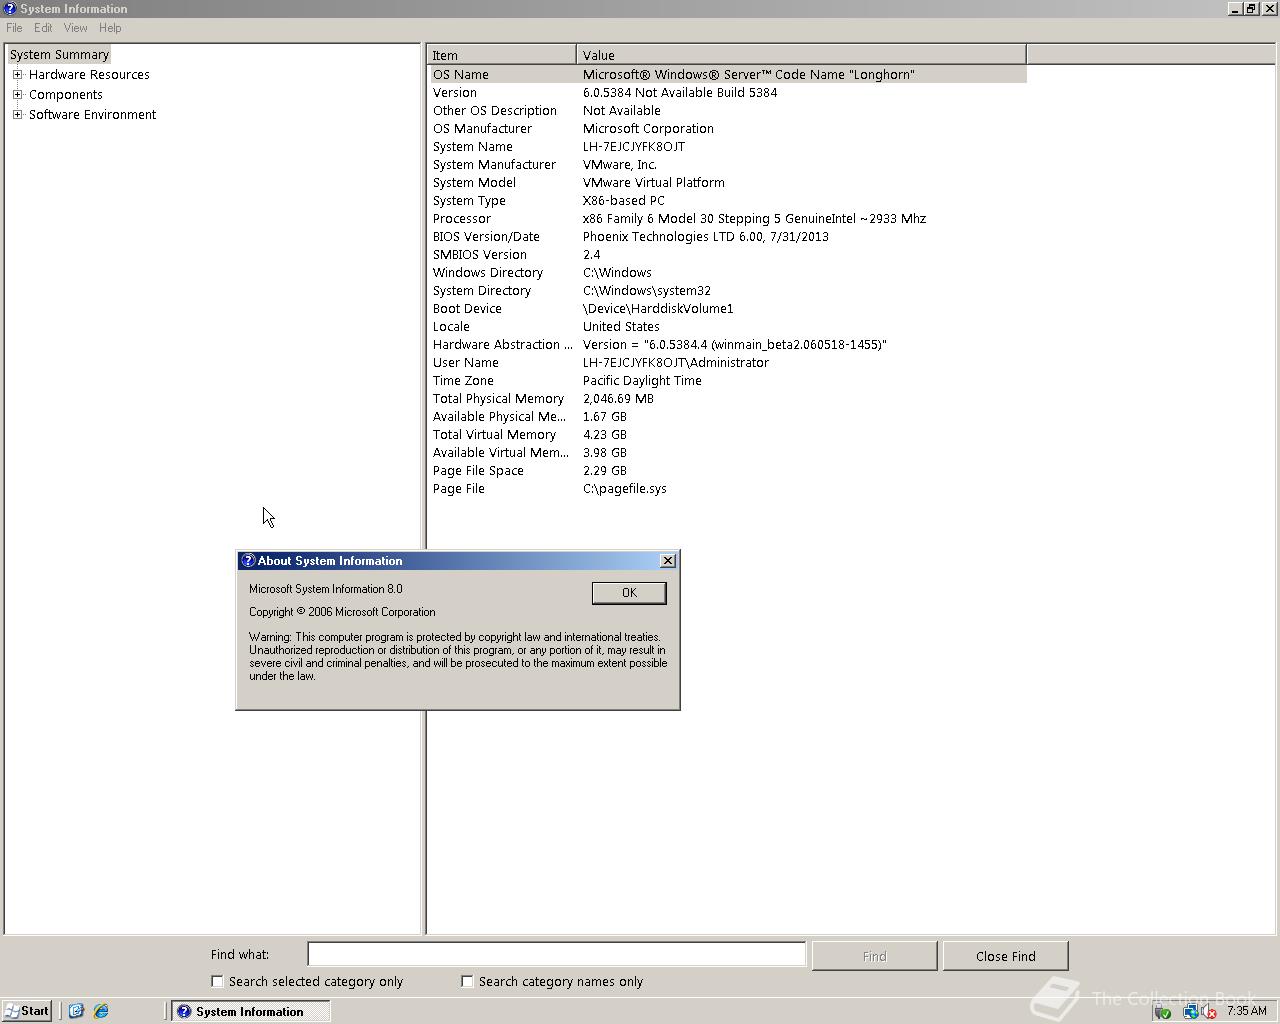Select System Summary in the tree
1280x1024 pixels.
click(59, 55)
